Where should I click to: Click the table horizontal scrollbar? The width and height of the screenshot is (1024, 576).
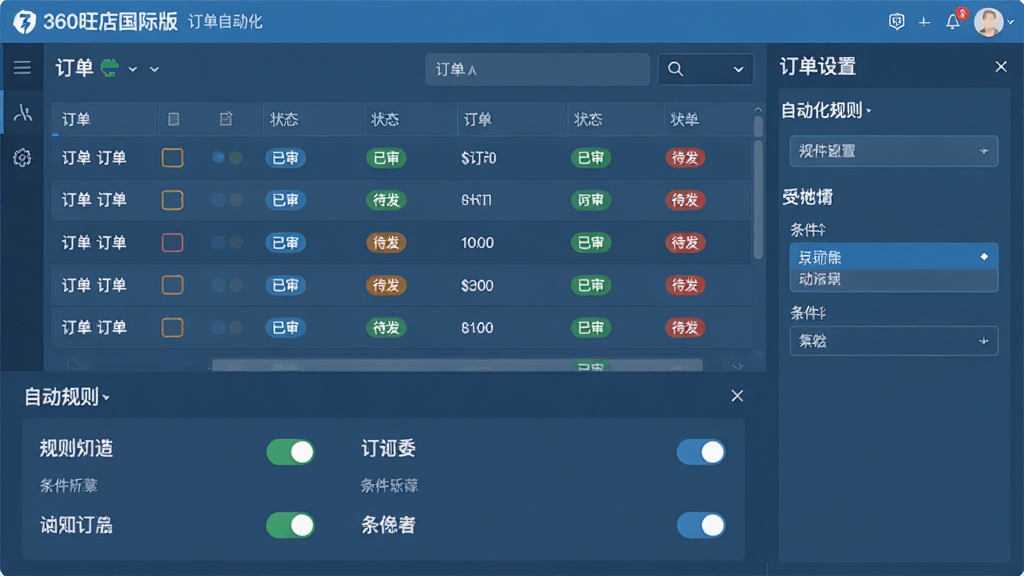tap(457, 366)
